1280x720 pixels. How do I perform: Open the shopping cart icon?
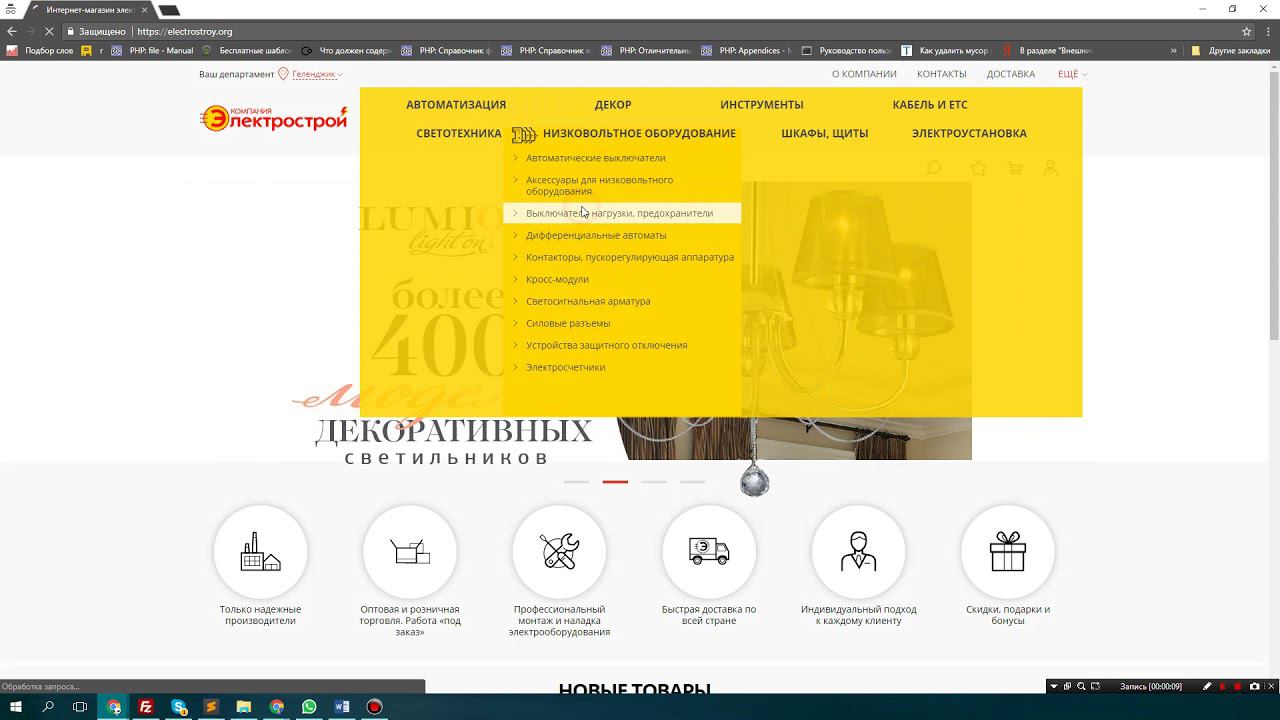(x=1015, y=168)
